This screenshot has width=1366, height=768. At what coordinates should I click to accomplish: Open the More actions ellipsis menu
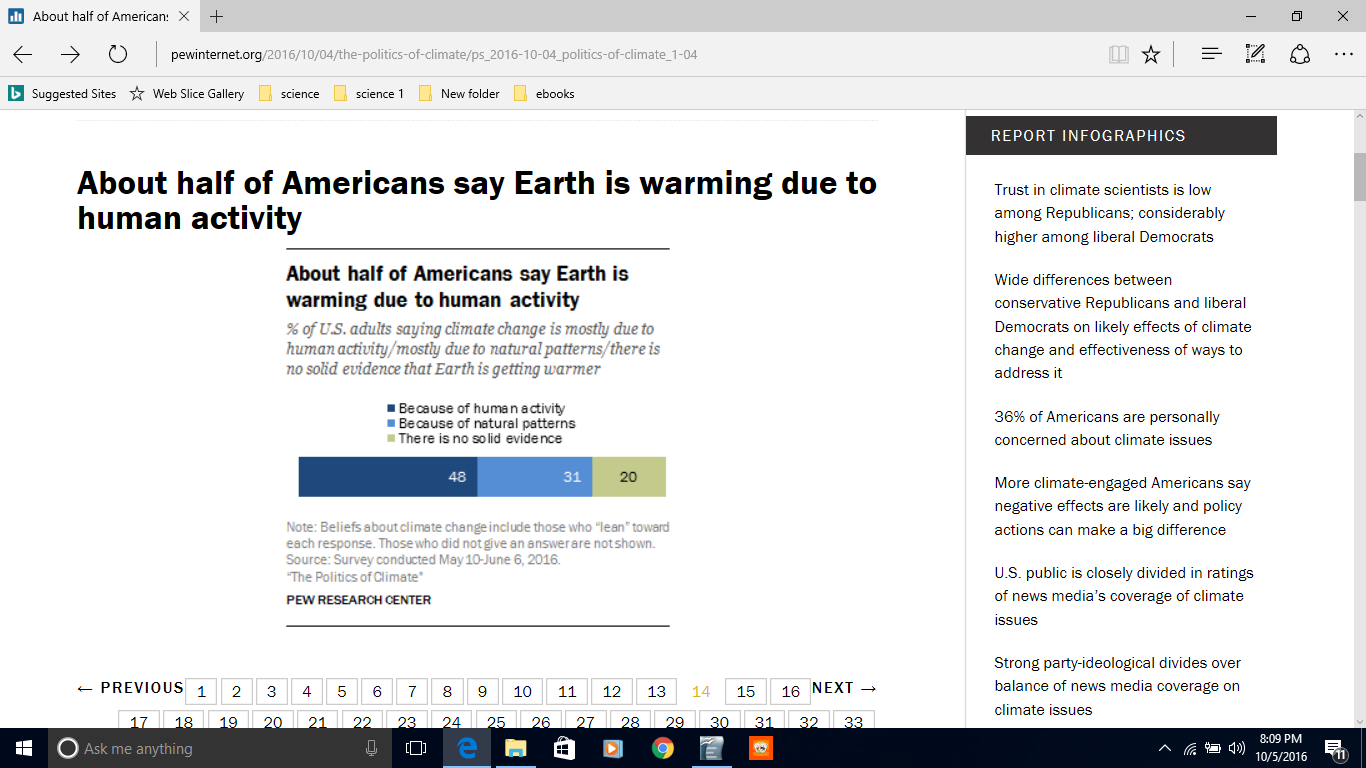click(1343, 54)
